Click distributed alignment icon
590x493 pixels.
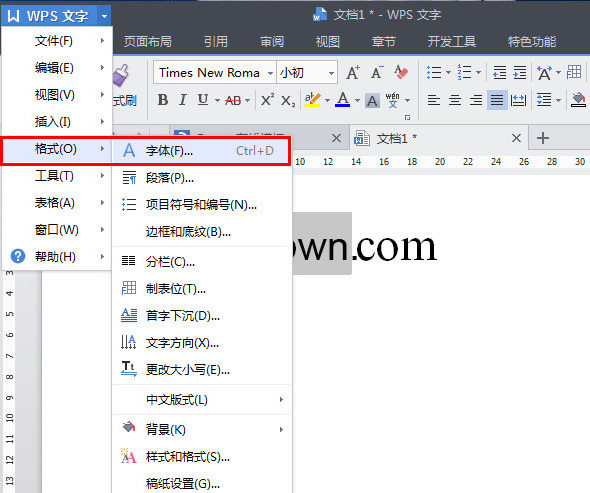[518, 100]
